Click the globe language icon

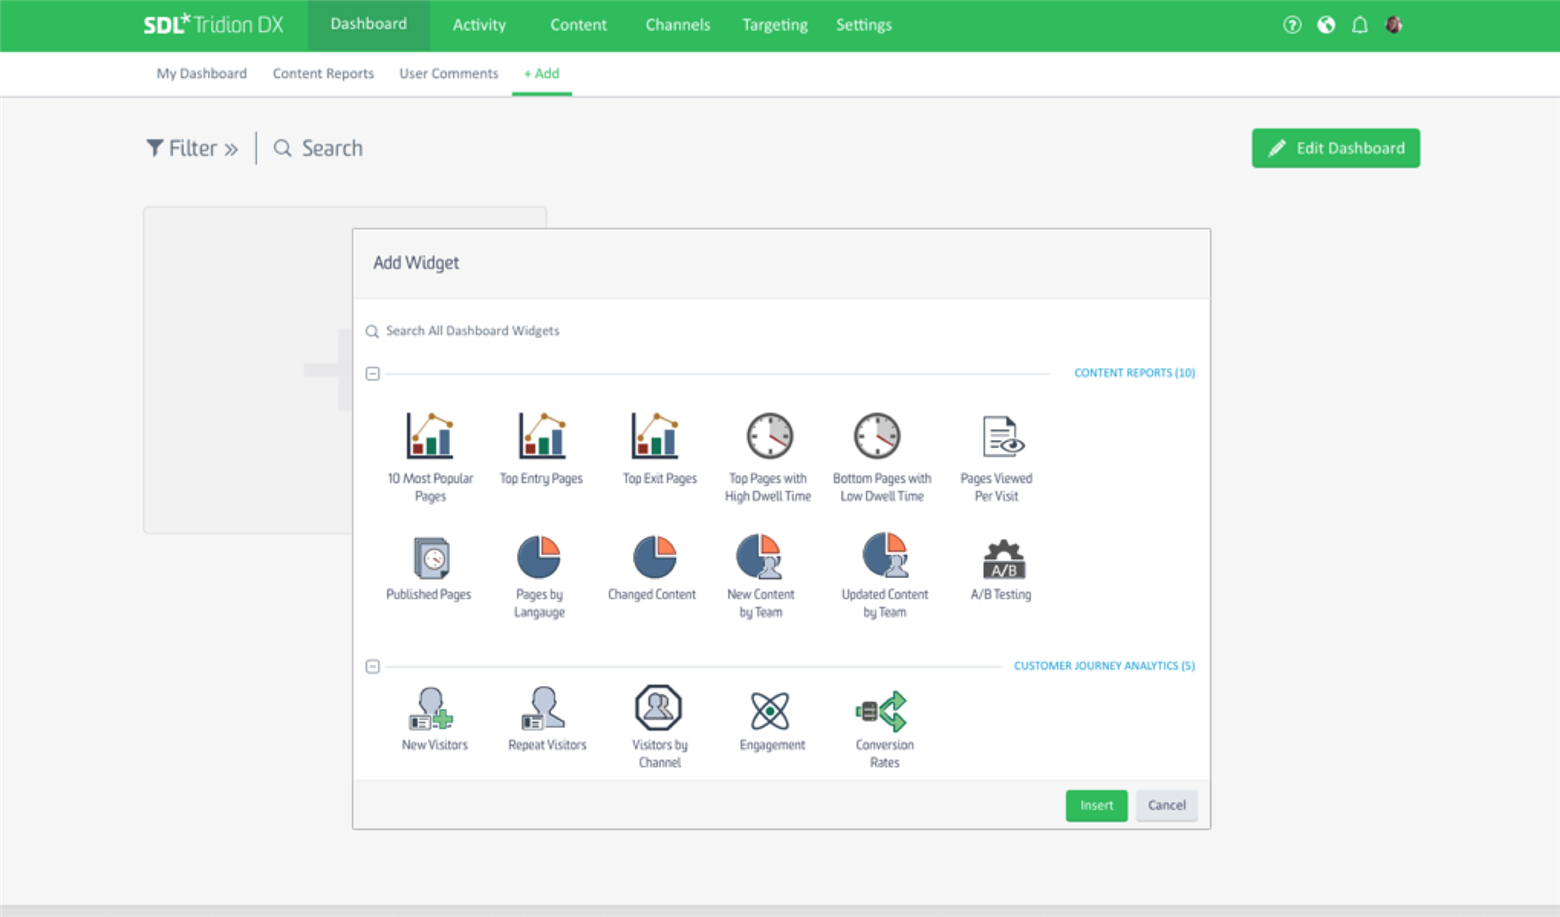1326,25
